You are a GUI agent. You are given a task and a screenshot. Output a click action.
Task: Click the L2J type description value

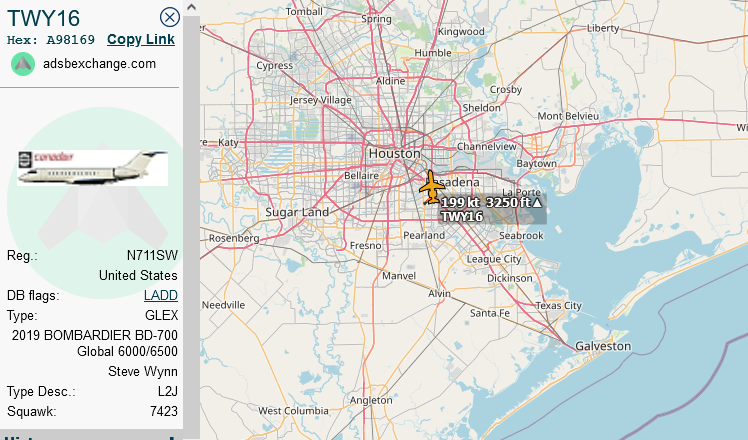tap(168, 391)
